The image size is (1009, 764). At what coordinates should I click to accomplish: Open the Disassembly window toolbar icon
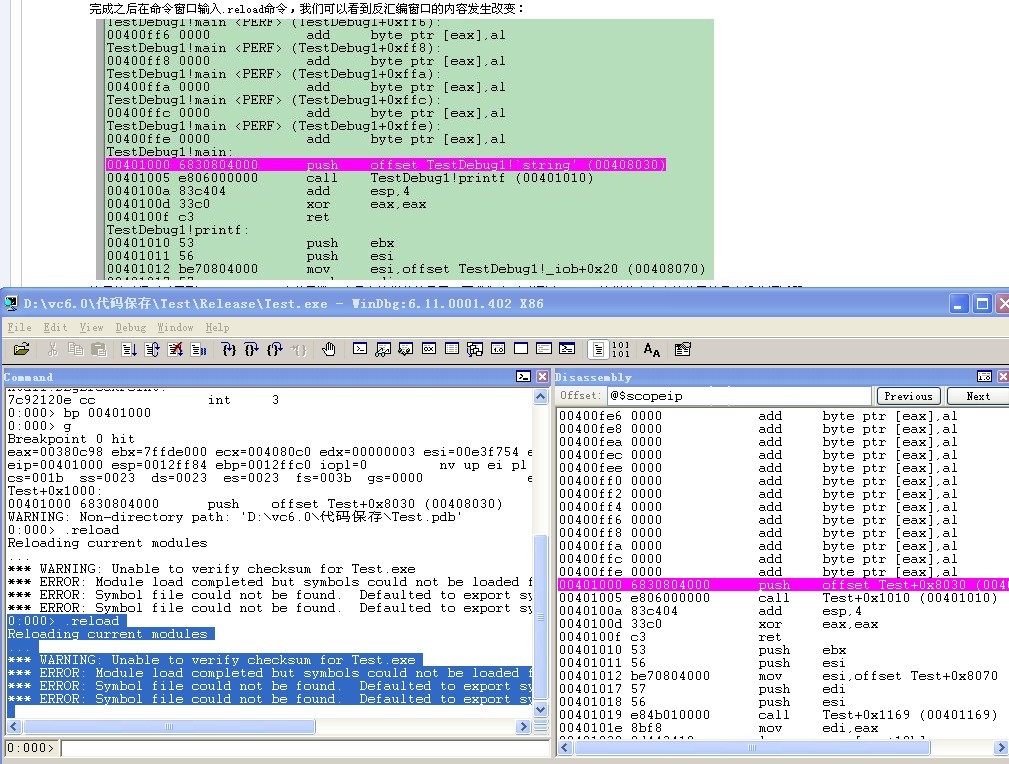tap(498, 349)
